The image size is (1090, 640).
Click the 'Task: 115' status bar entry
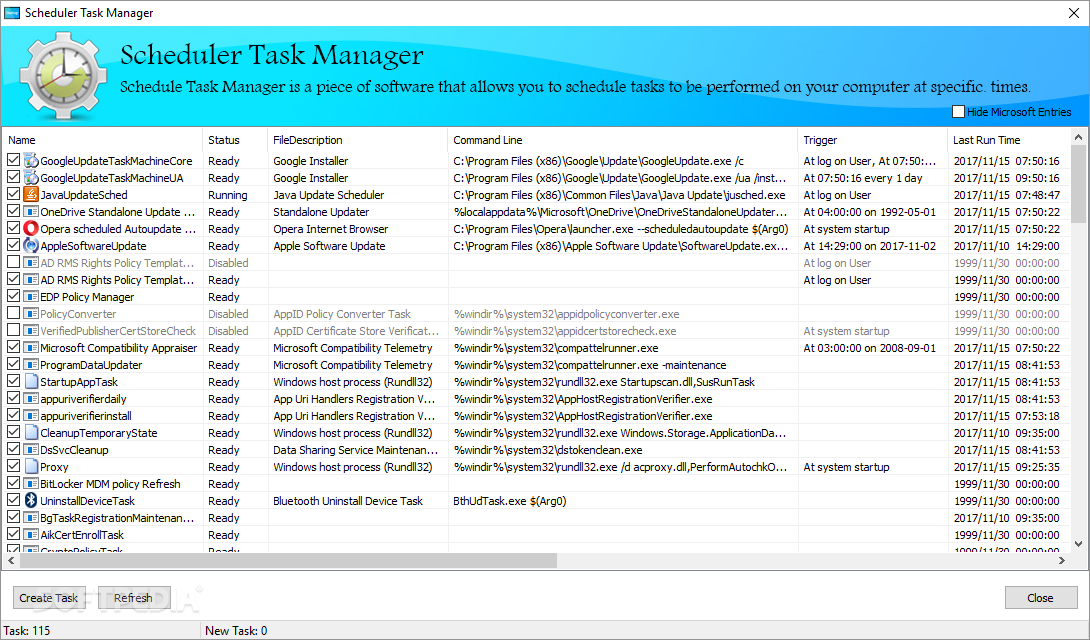tap(27, 631)
